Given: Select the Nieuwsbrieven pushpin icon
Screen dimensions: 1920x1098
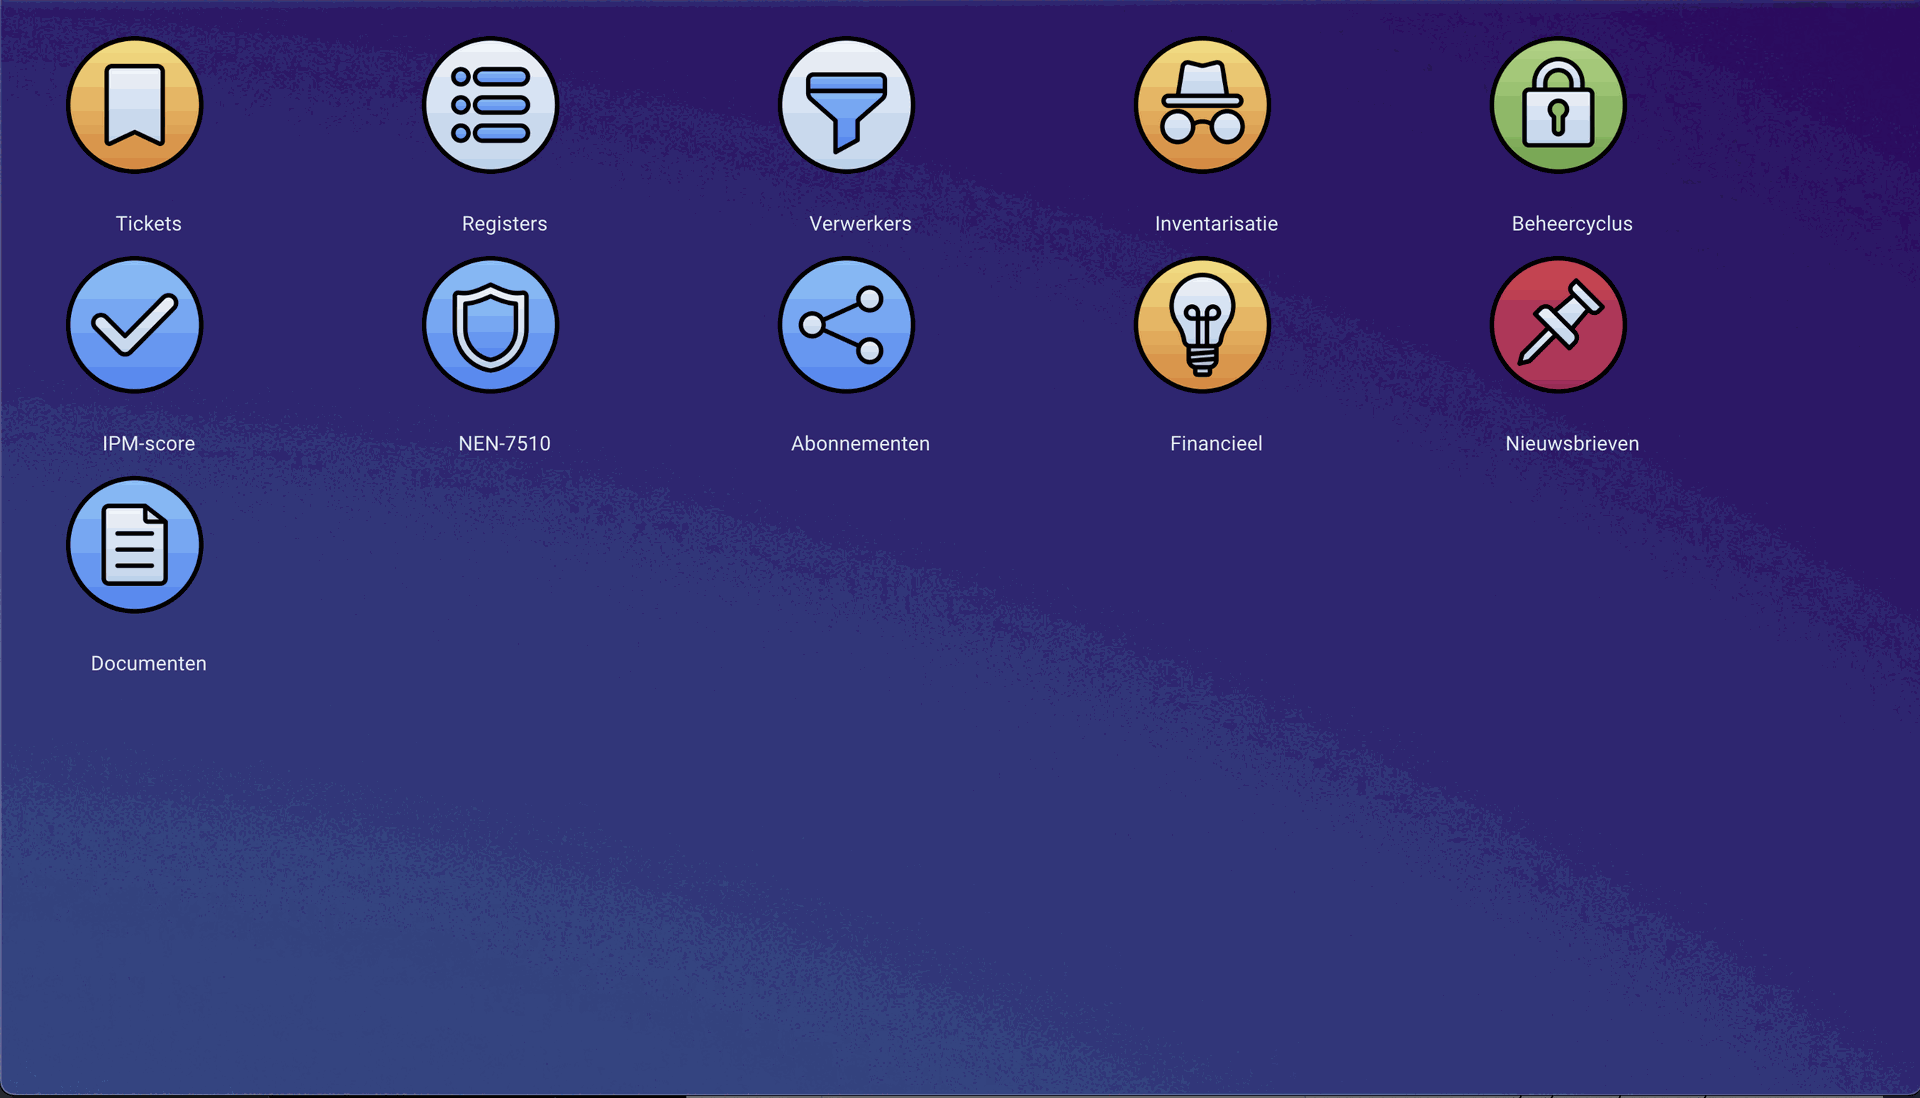Looking at the screenshot, I should [x=1558, y=325].
